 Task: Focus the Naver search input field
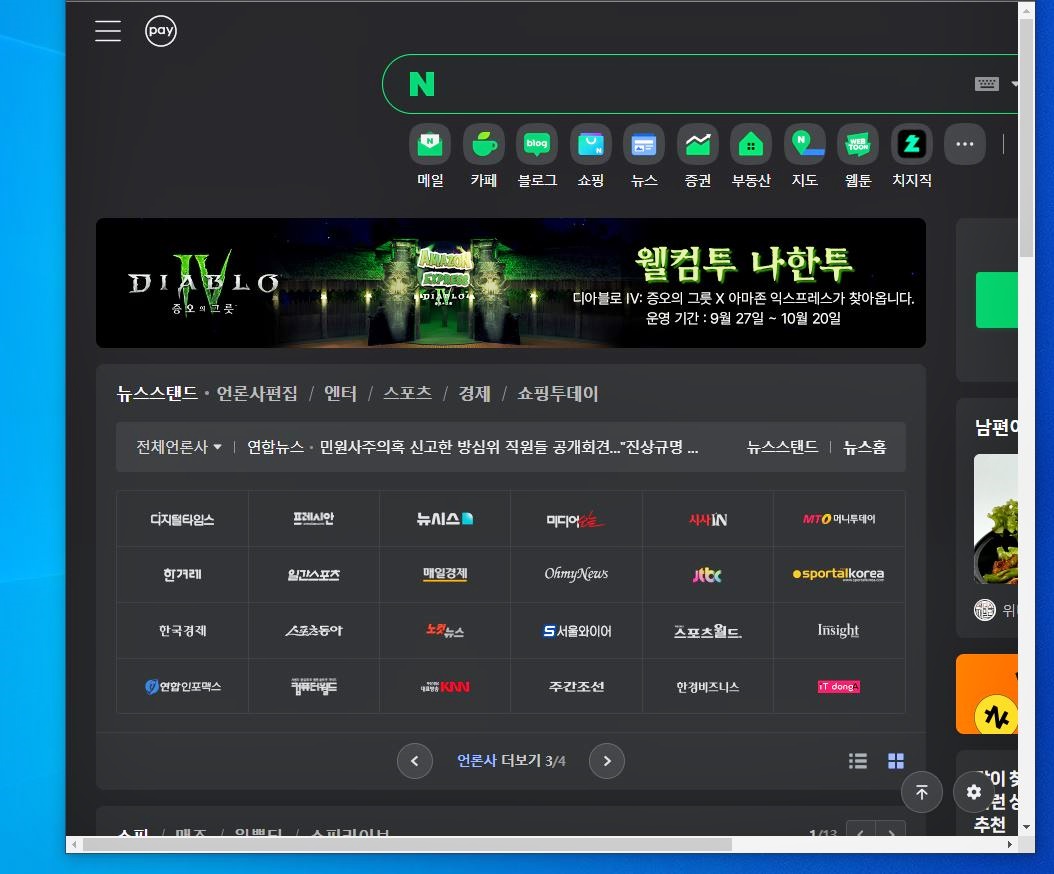point(699,84)
